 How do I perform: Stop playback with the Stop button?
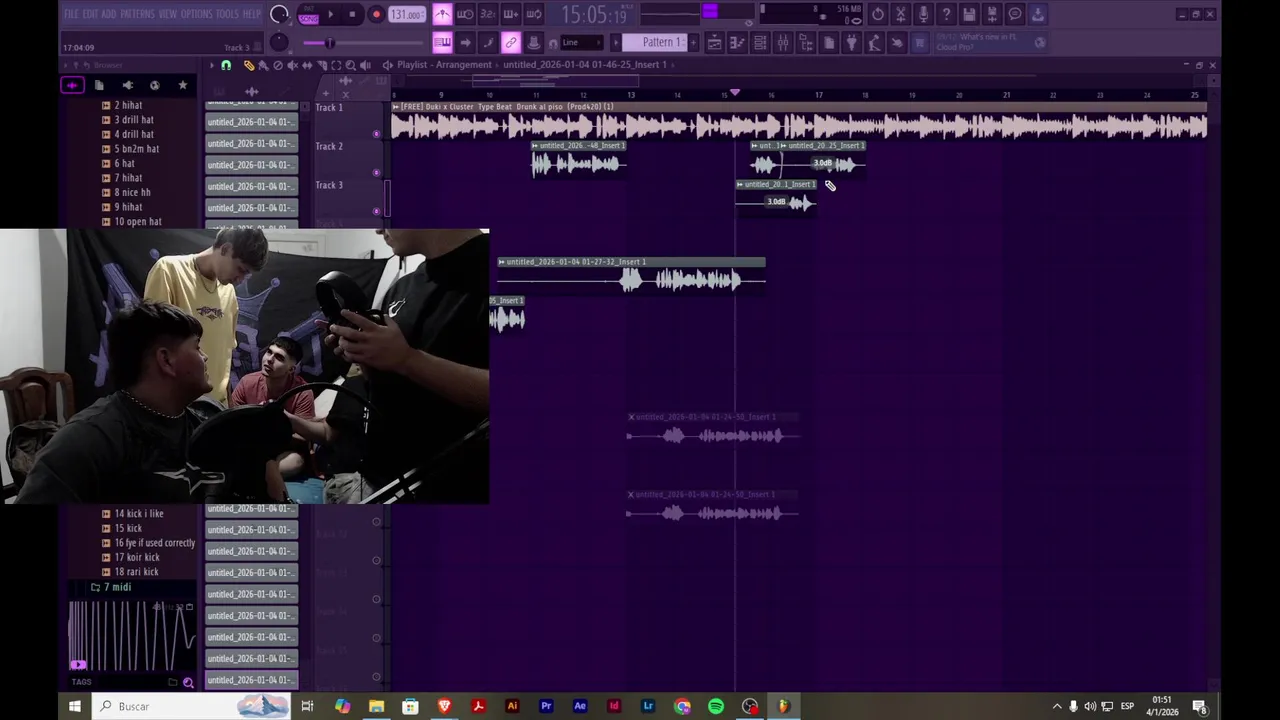coord(353,14)
